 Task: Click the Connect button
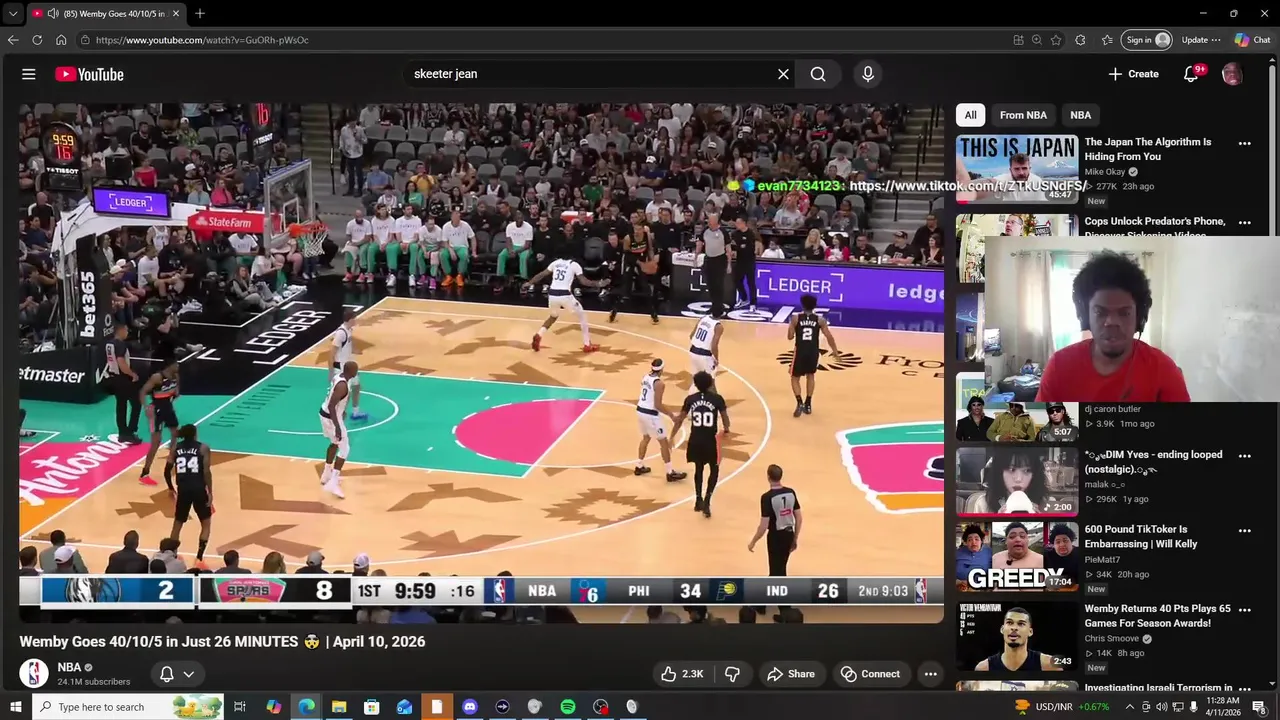click(870, 674)
